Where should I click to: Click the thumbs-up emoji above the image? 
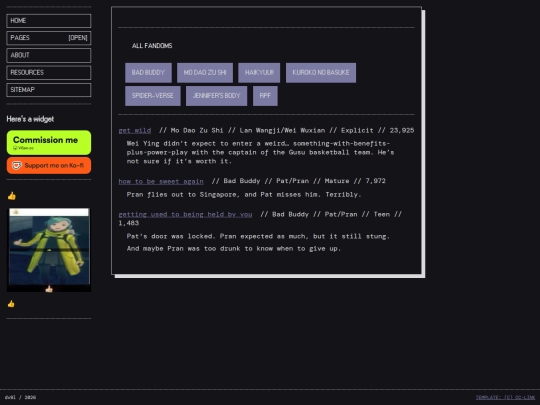pos(12,196)
